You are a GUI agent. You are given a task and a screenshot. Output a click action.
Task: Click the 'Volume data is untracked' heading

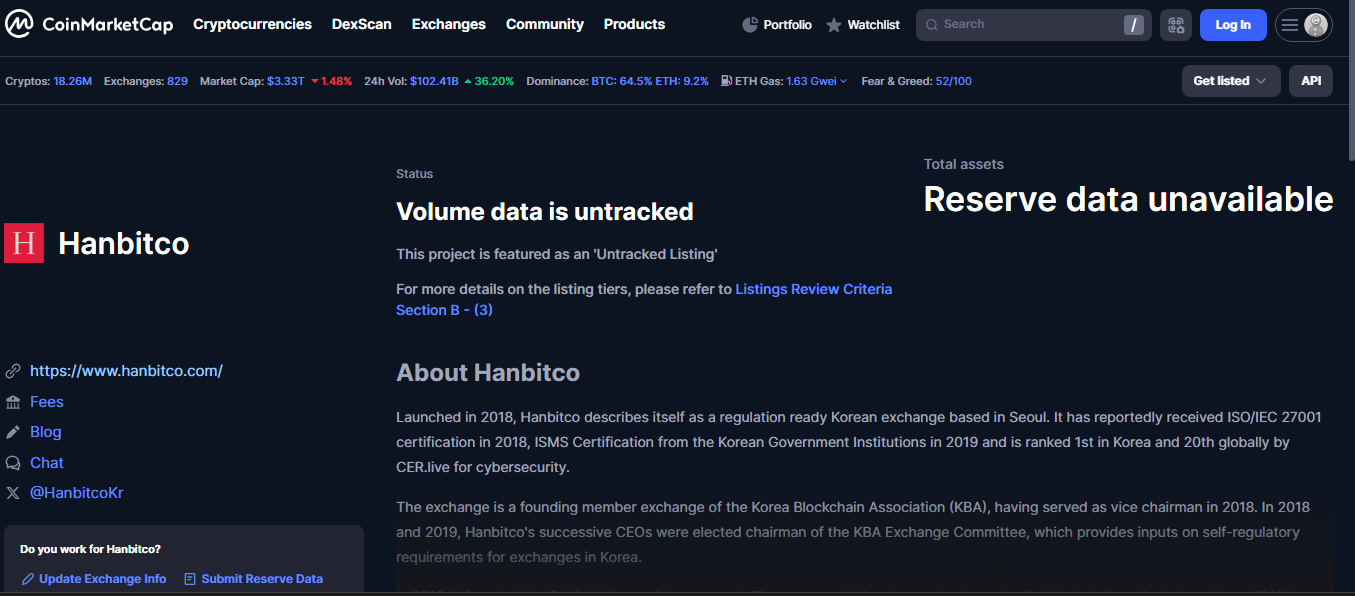pyautogui.click(x=545, y=212)
